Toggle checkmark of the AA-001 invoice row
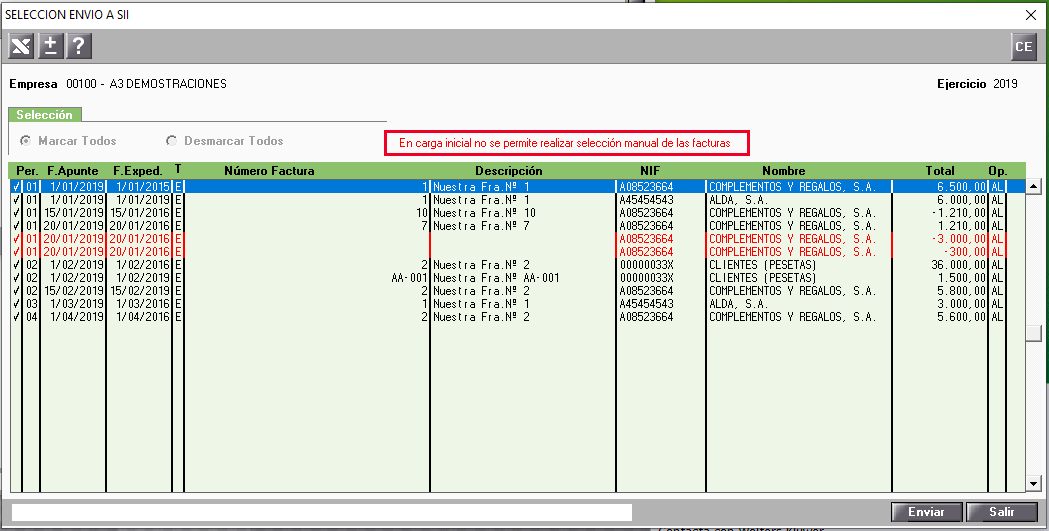Image resolution: width=1049 pixels, height=531 pixels. pyautogui.click(x=16, y=278)
